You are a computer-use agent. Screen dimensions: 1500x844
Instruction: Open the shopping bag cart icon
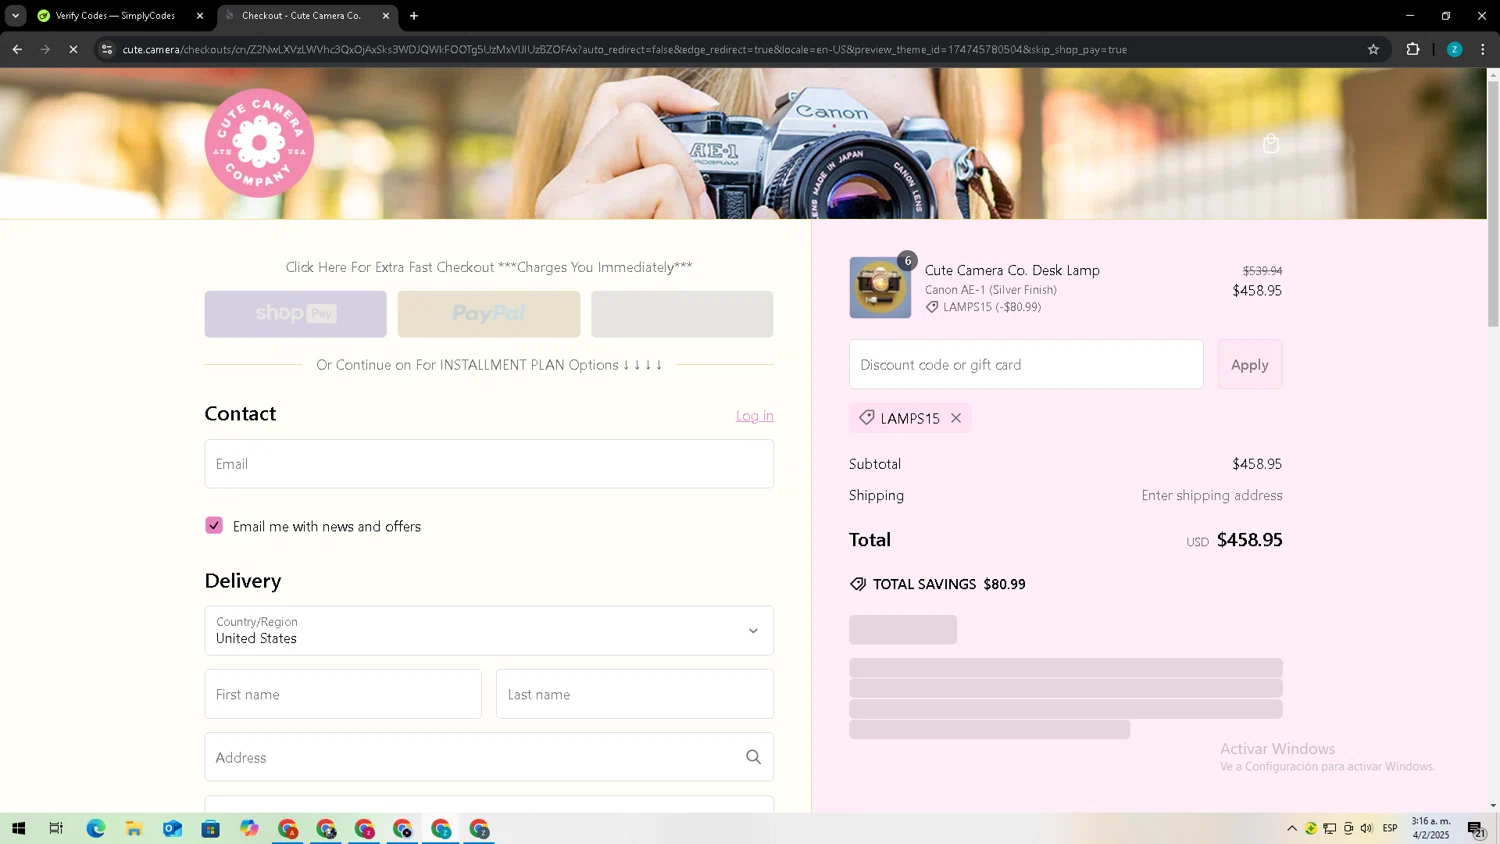pyautogui.click(x=1271, y=144)
